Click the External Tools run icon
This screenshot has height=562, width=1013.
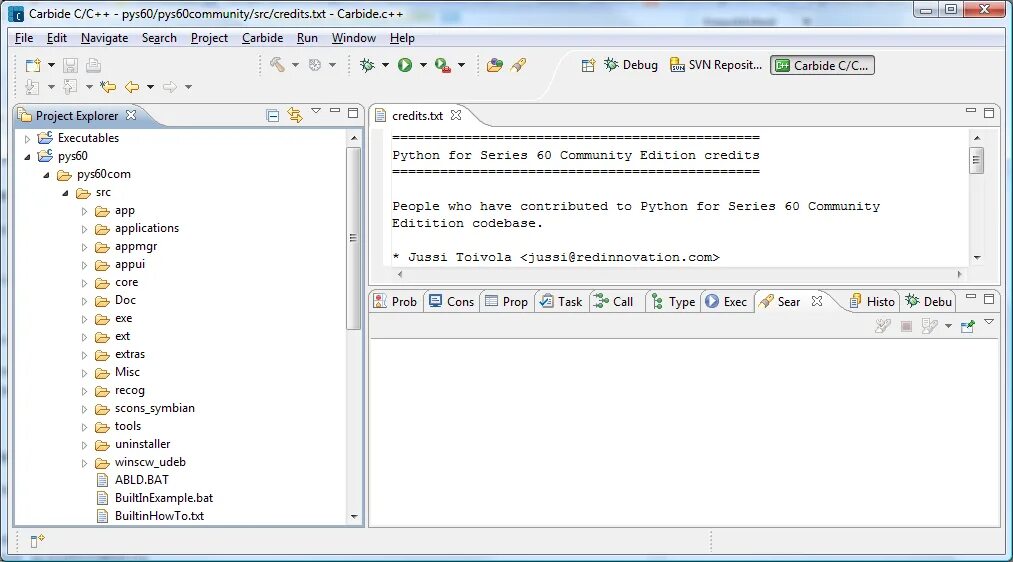[x=443, y=65]
